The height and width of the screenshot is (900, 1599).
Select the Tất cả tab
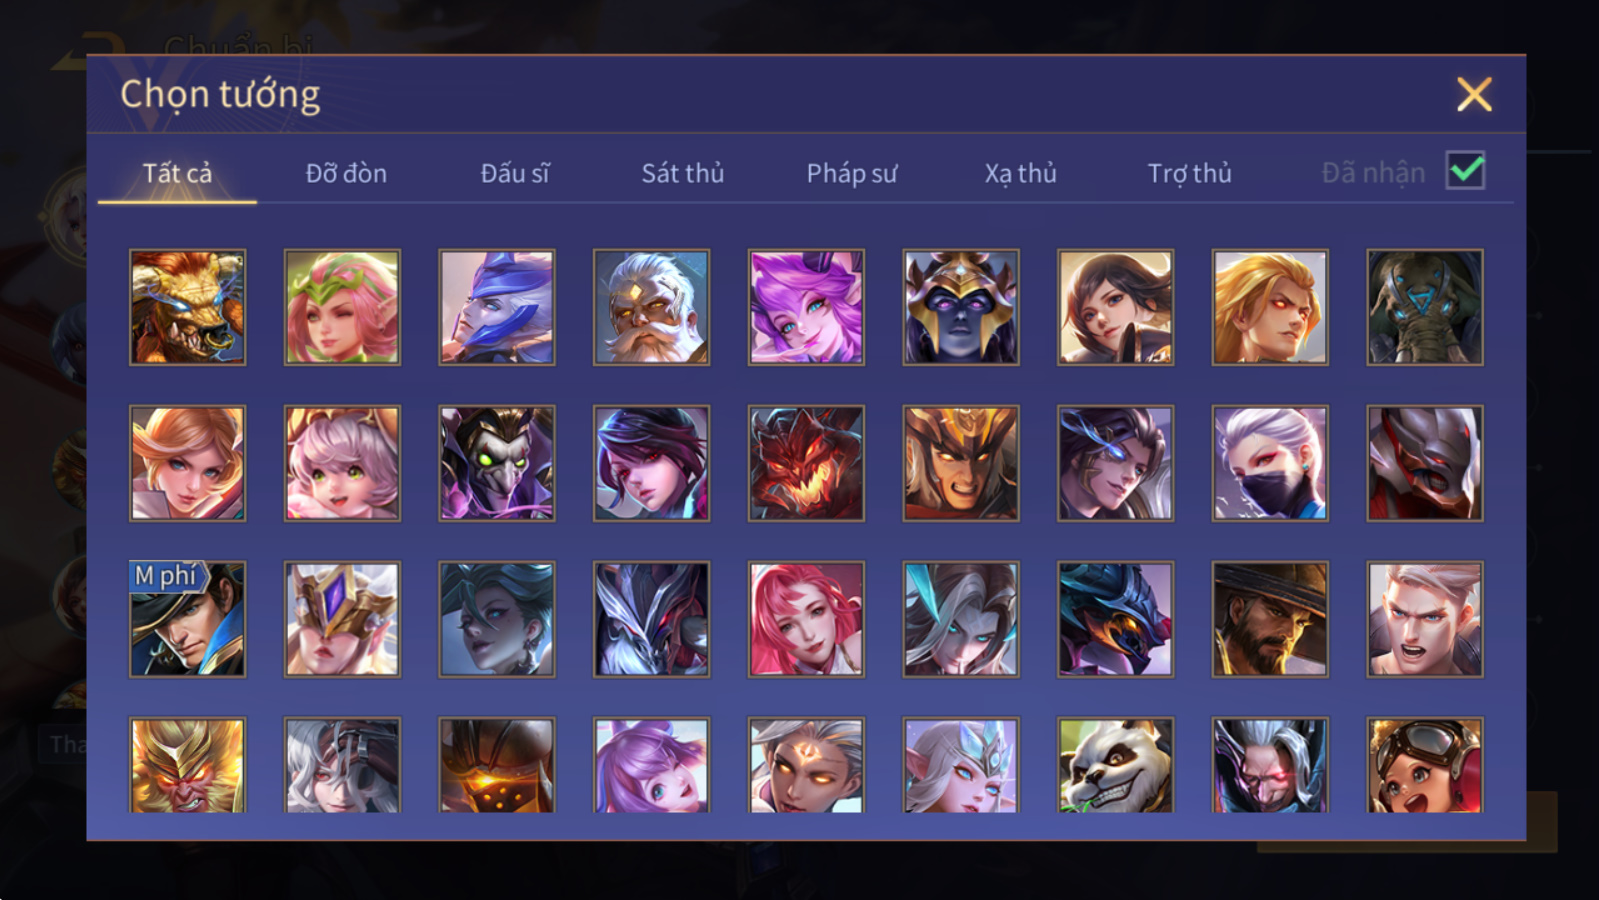tap(177, 173)
